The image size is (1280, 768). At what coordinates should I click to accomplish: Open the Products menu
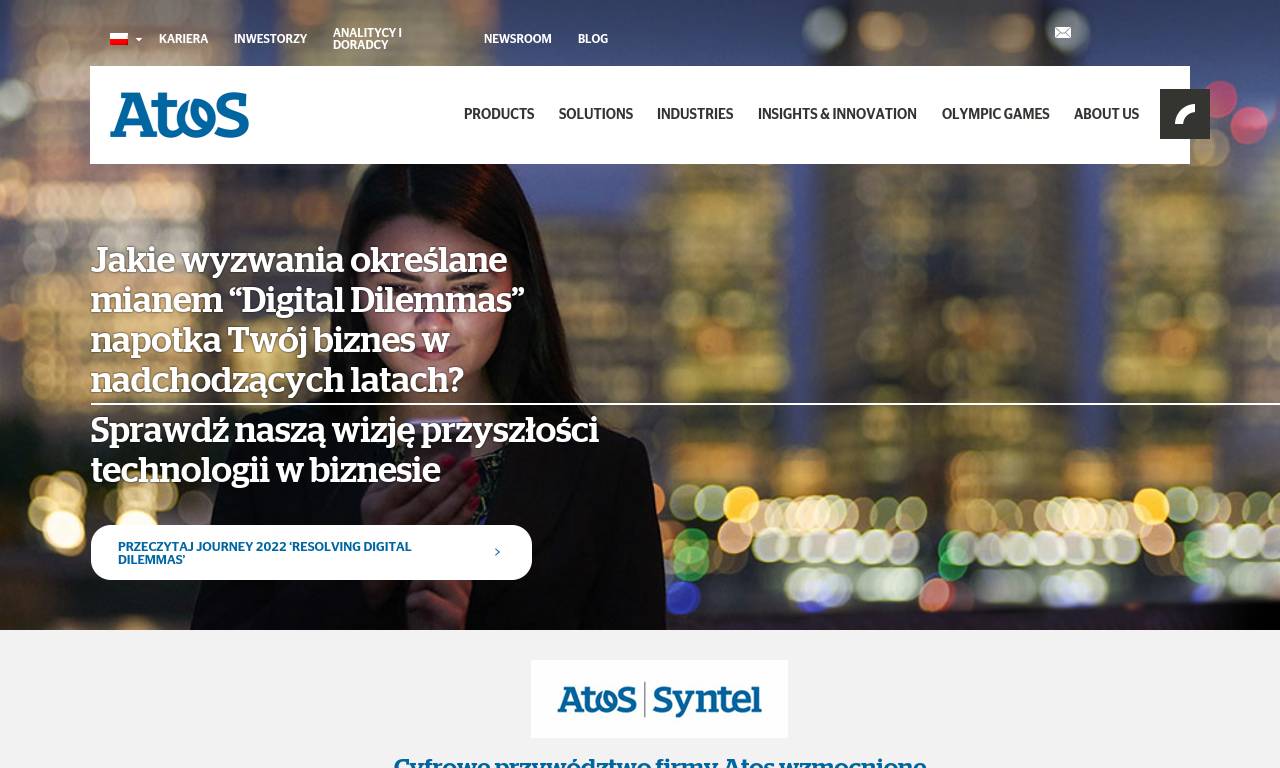[499, 115]
